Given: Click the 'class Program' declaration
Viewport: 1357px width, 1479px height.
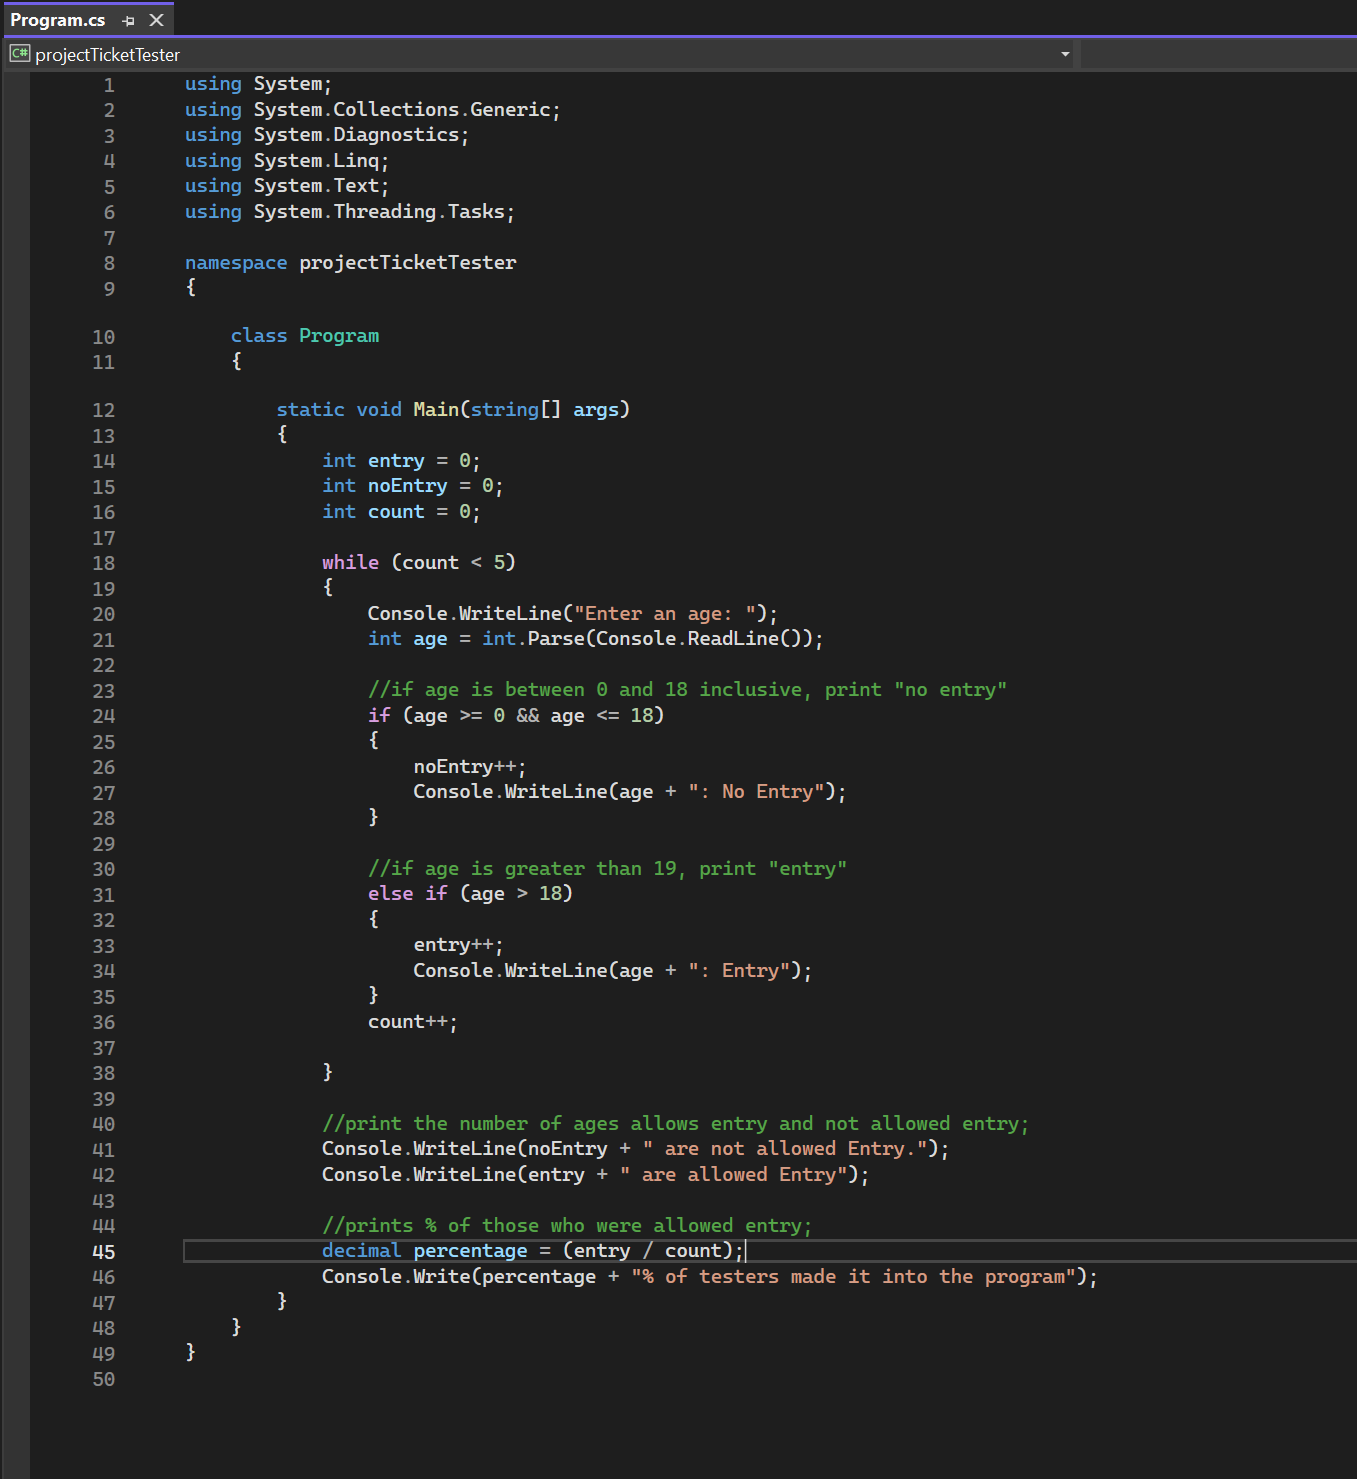Looking at the screenshot, I should click(x=305, y=336).
